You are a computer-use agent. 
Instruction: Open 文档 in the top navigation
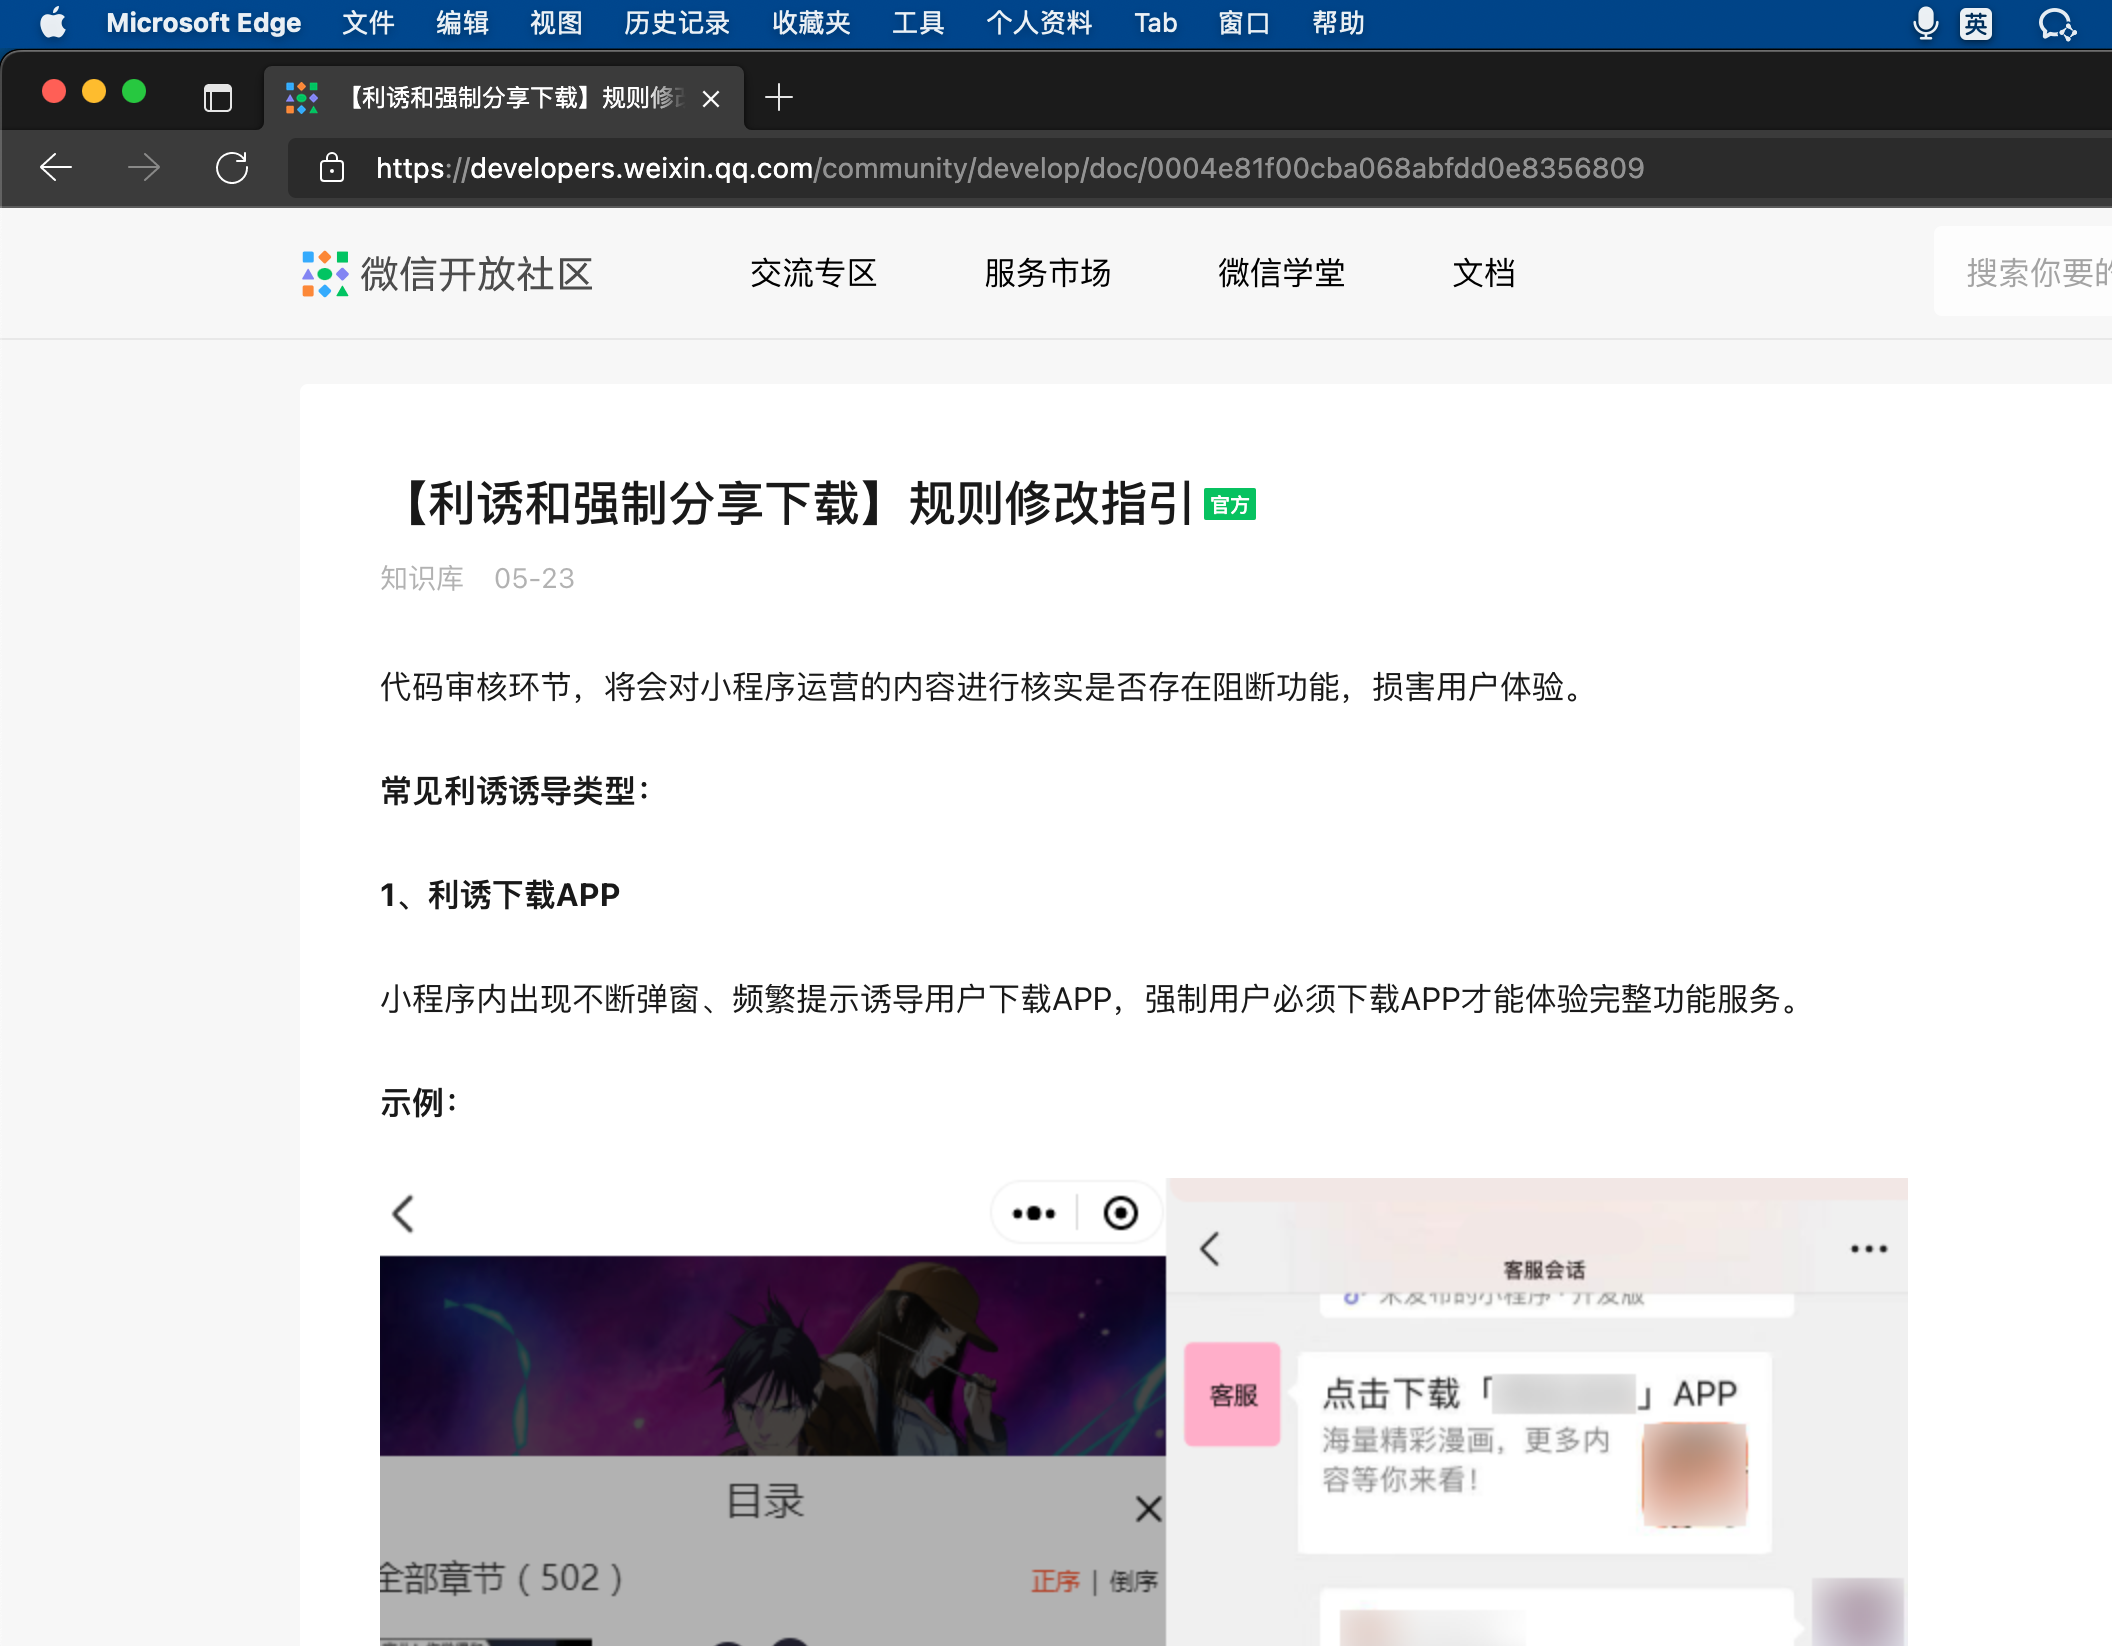click(1483, 273)
